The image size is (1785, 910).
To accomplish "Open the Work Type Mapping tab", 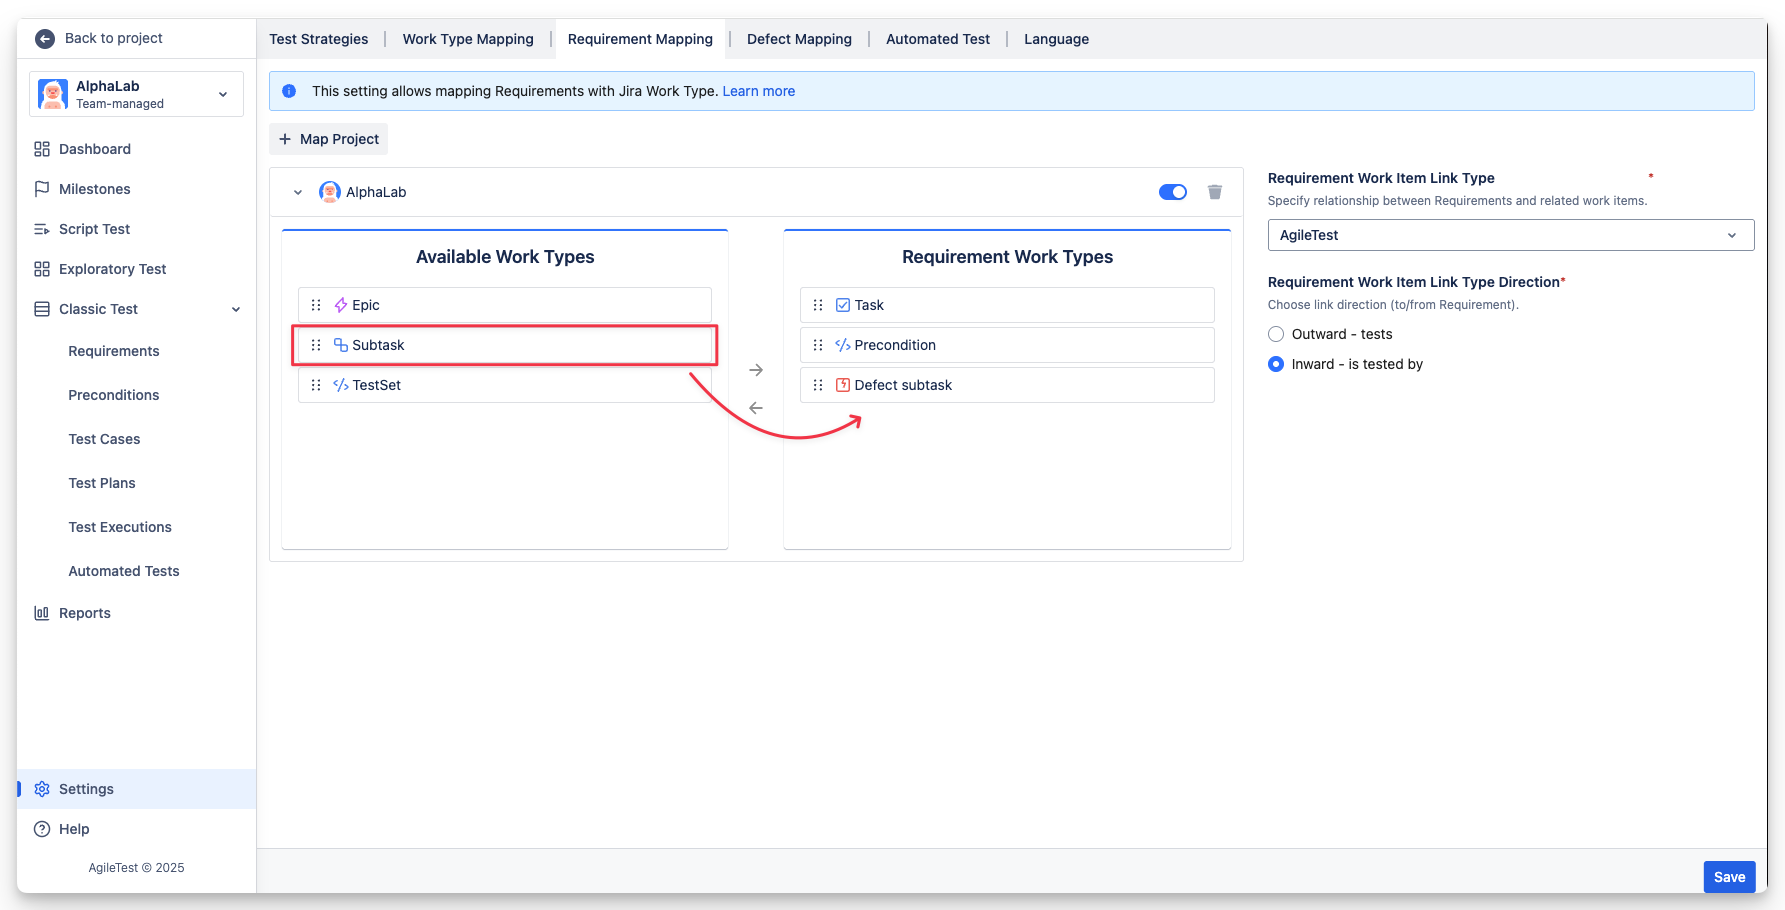I will 468,39.
